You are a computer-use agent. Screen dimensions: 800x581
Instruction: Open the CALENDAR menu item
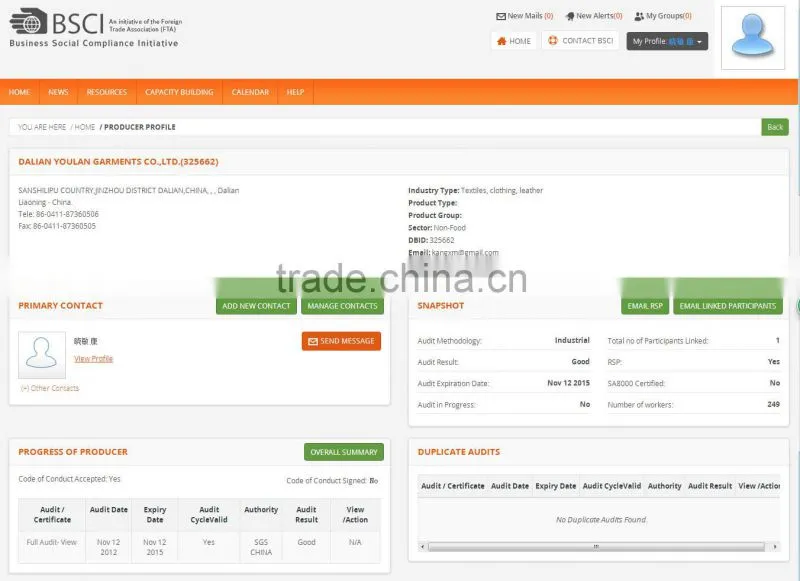(250, 92)
